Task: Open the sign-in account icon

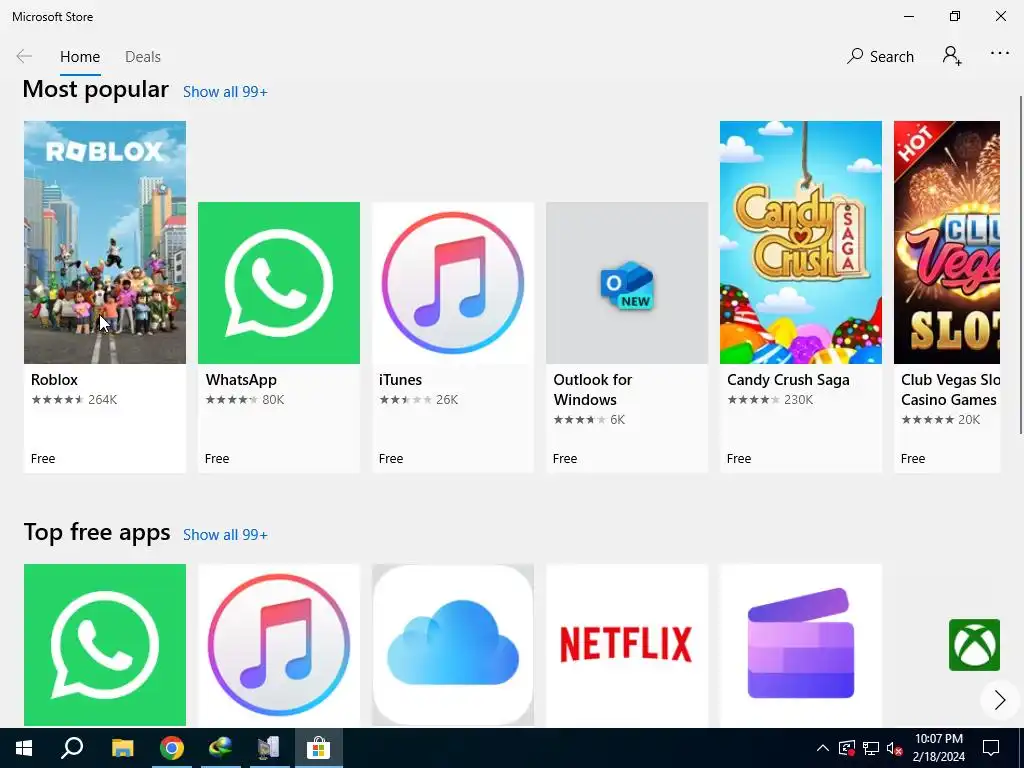Action: point(952,56)
